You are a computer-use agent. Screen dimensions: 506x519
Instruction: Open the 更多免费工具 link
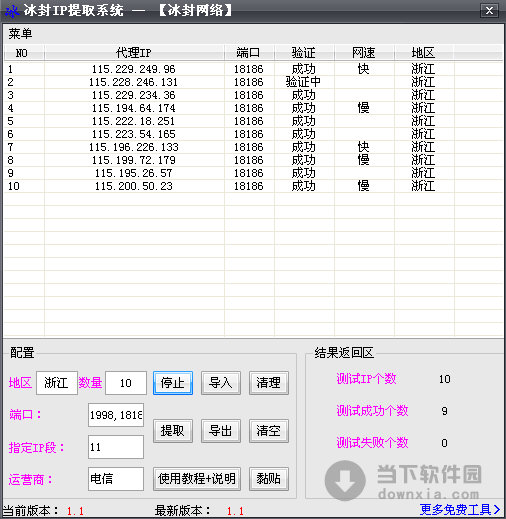[460, 510]
